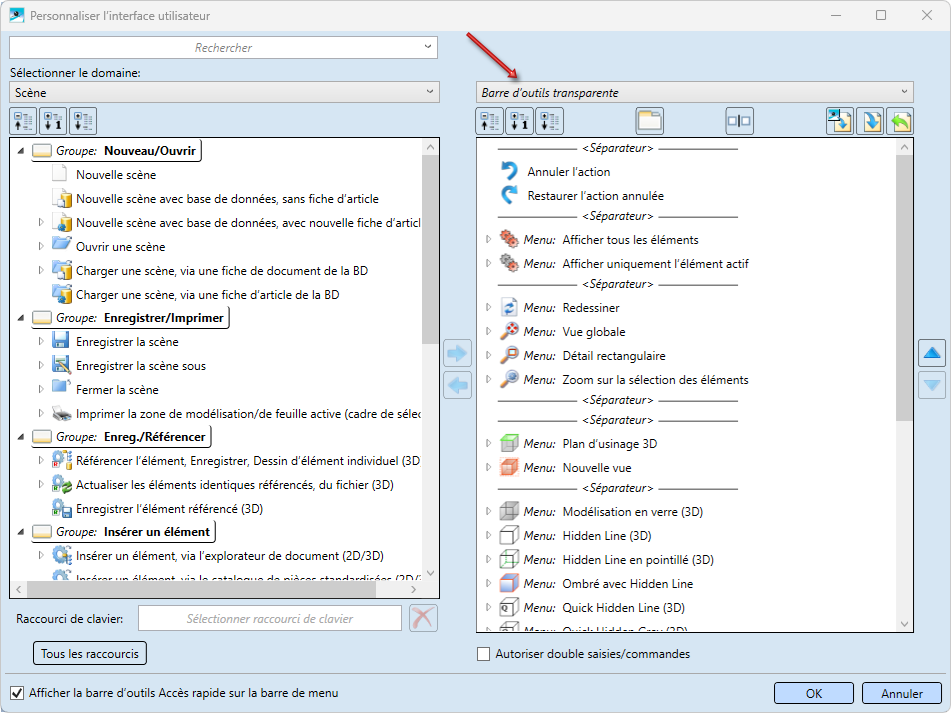The height and width of the screenshot is (713, 951).
Task: Click the green reset arrow icon
Action: [900, 121]
